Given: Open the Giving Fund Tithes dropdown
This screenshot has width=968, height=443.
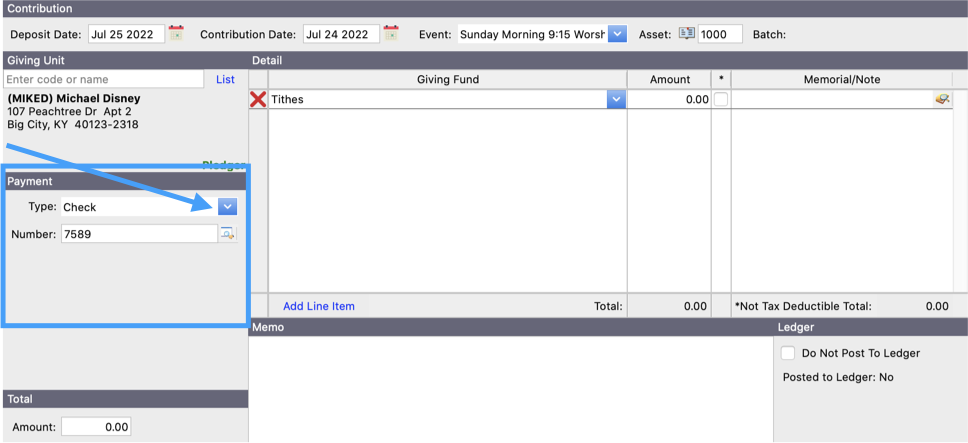Looking at the screenshot, I should [x=616, y=99].
